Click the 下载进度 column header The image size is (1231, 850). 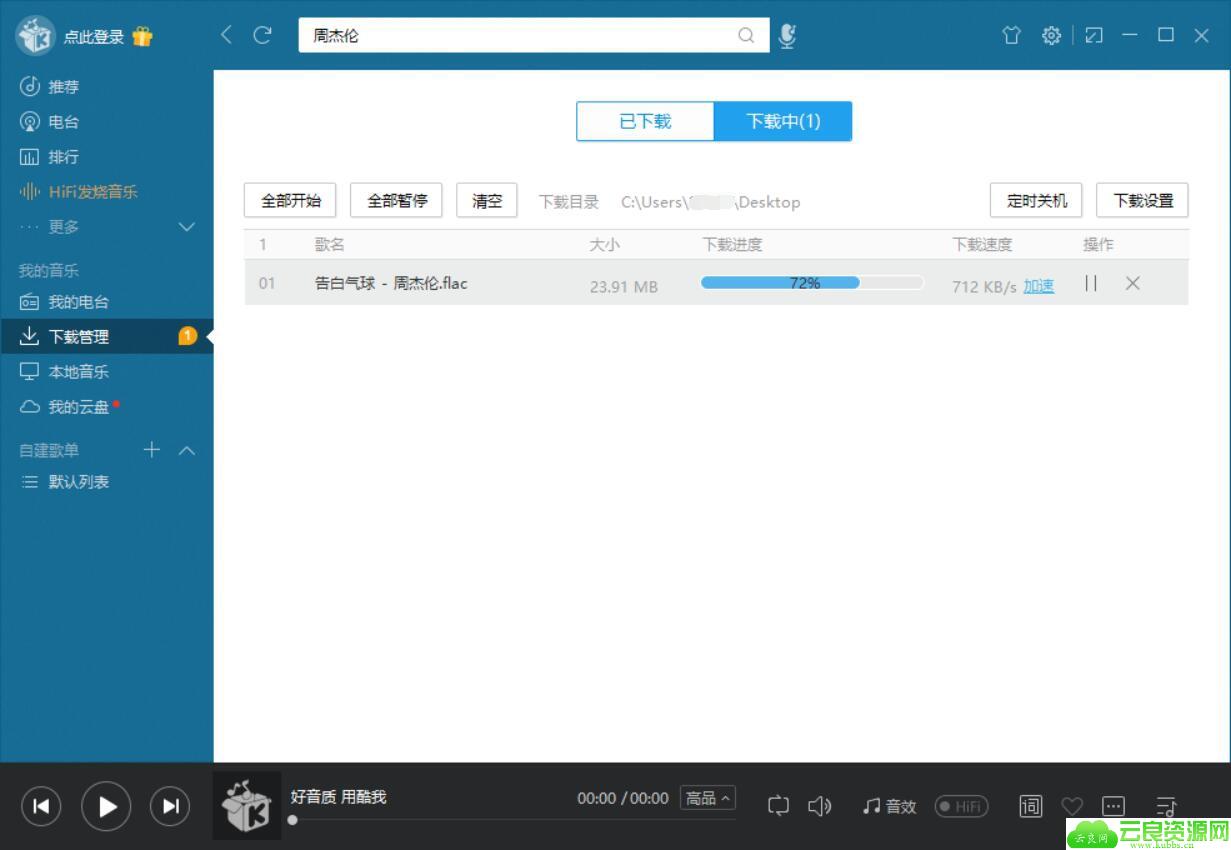[732, 244]
